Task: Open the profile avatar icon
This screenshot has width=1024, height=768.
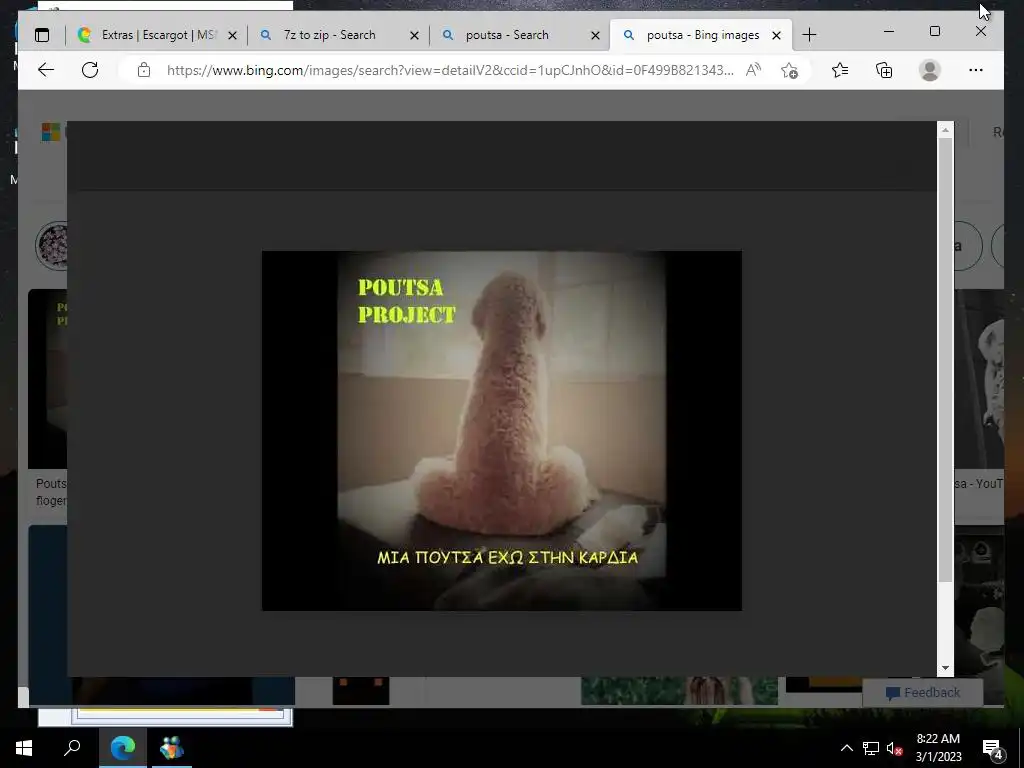Action: [929, 70]
